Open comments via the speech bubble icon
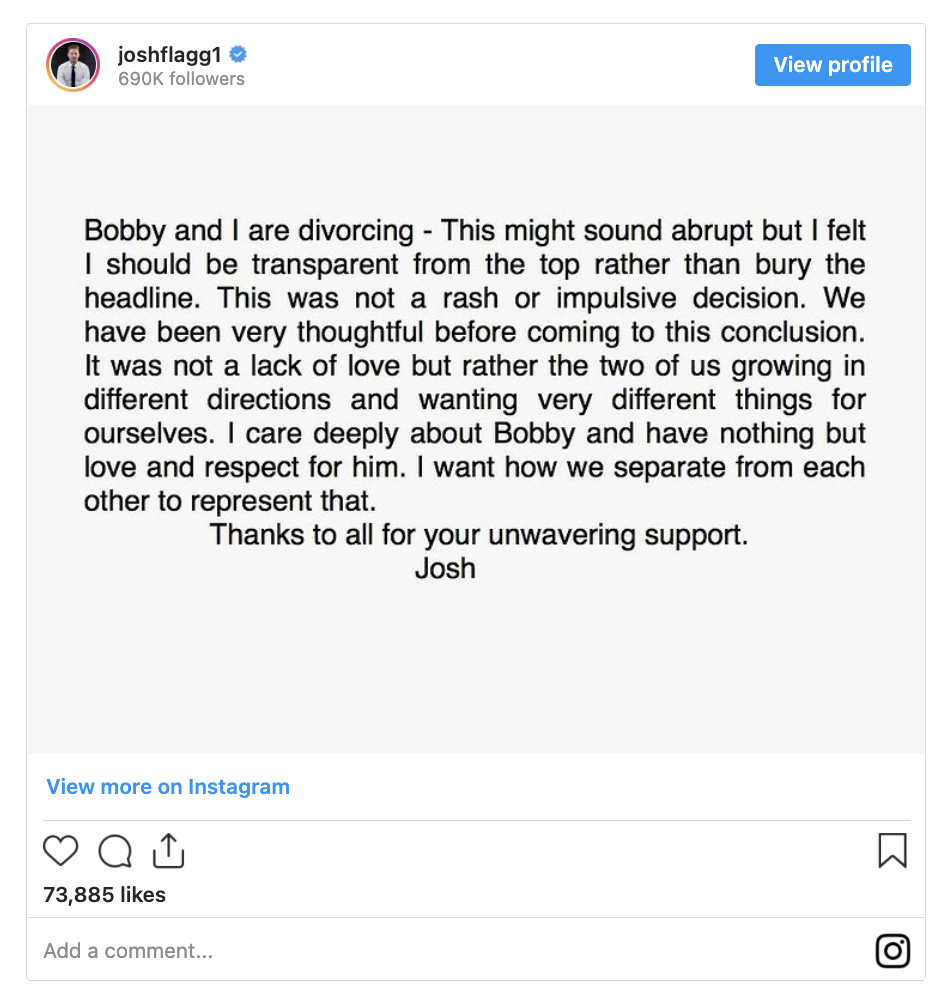The image size is (948, 1004). [115, 851]
